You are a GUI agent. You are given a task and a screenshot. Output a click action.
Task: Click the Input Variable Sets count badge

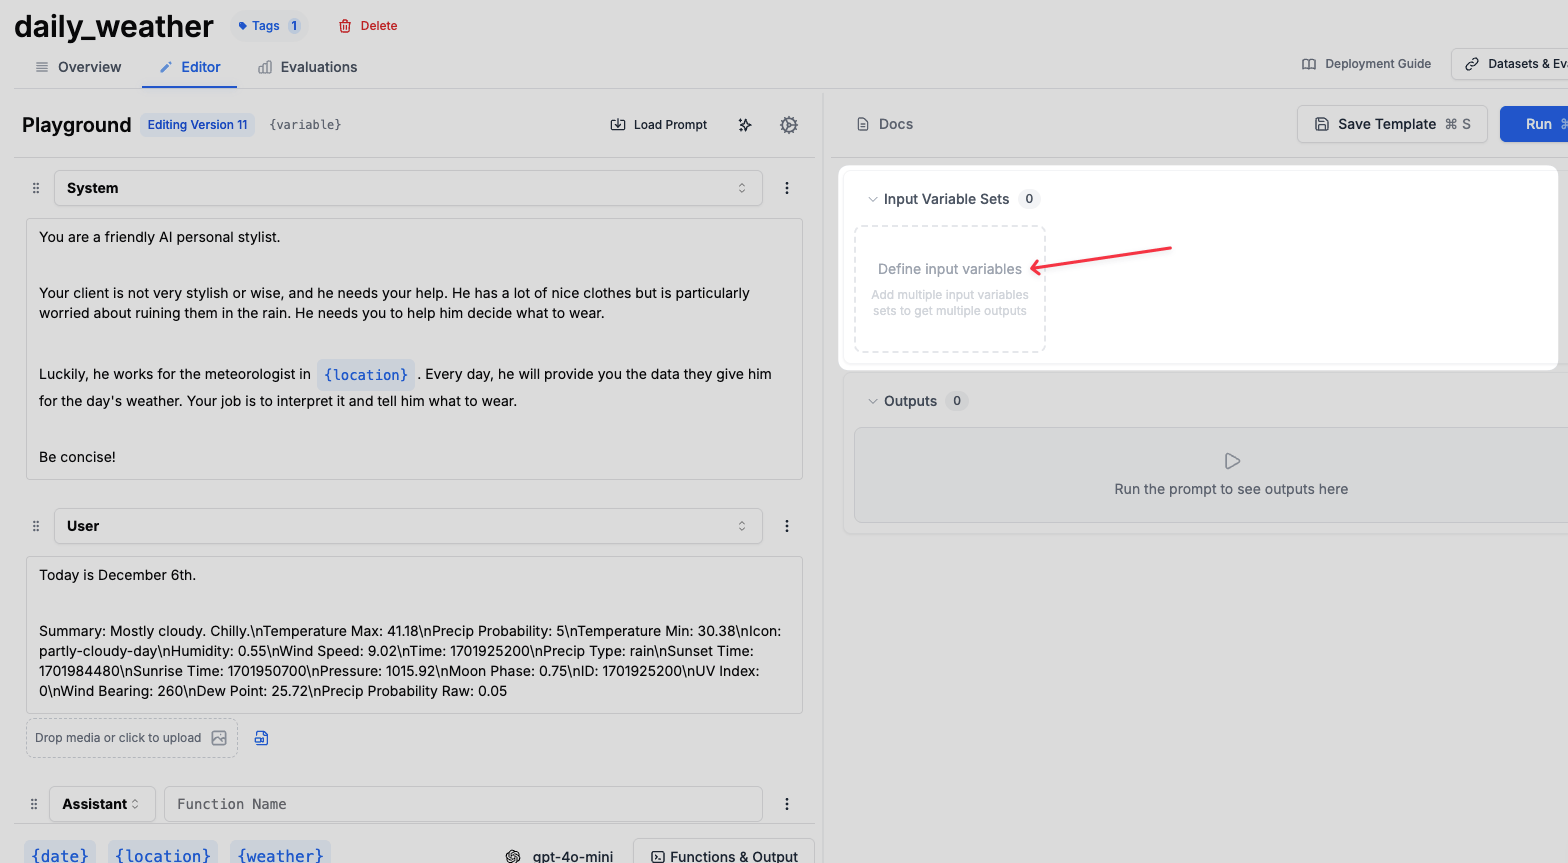[x=1029, y=199]
